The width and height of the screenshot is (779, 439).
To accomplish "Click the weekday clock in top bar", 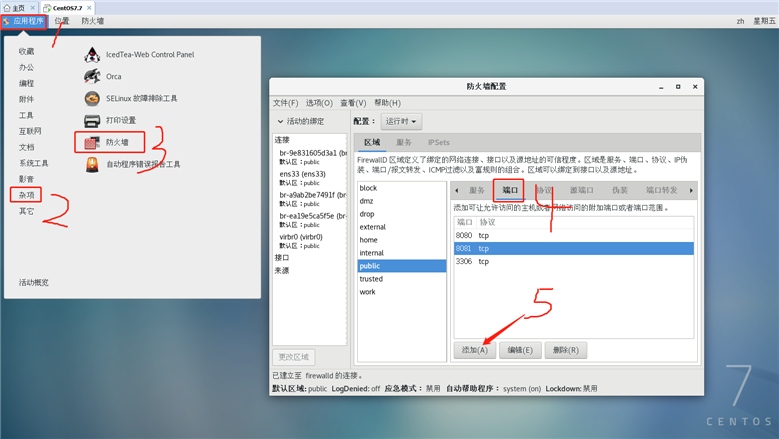I will pyautogui.click(x=765, y=21).
